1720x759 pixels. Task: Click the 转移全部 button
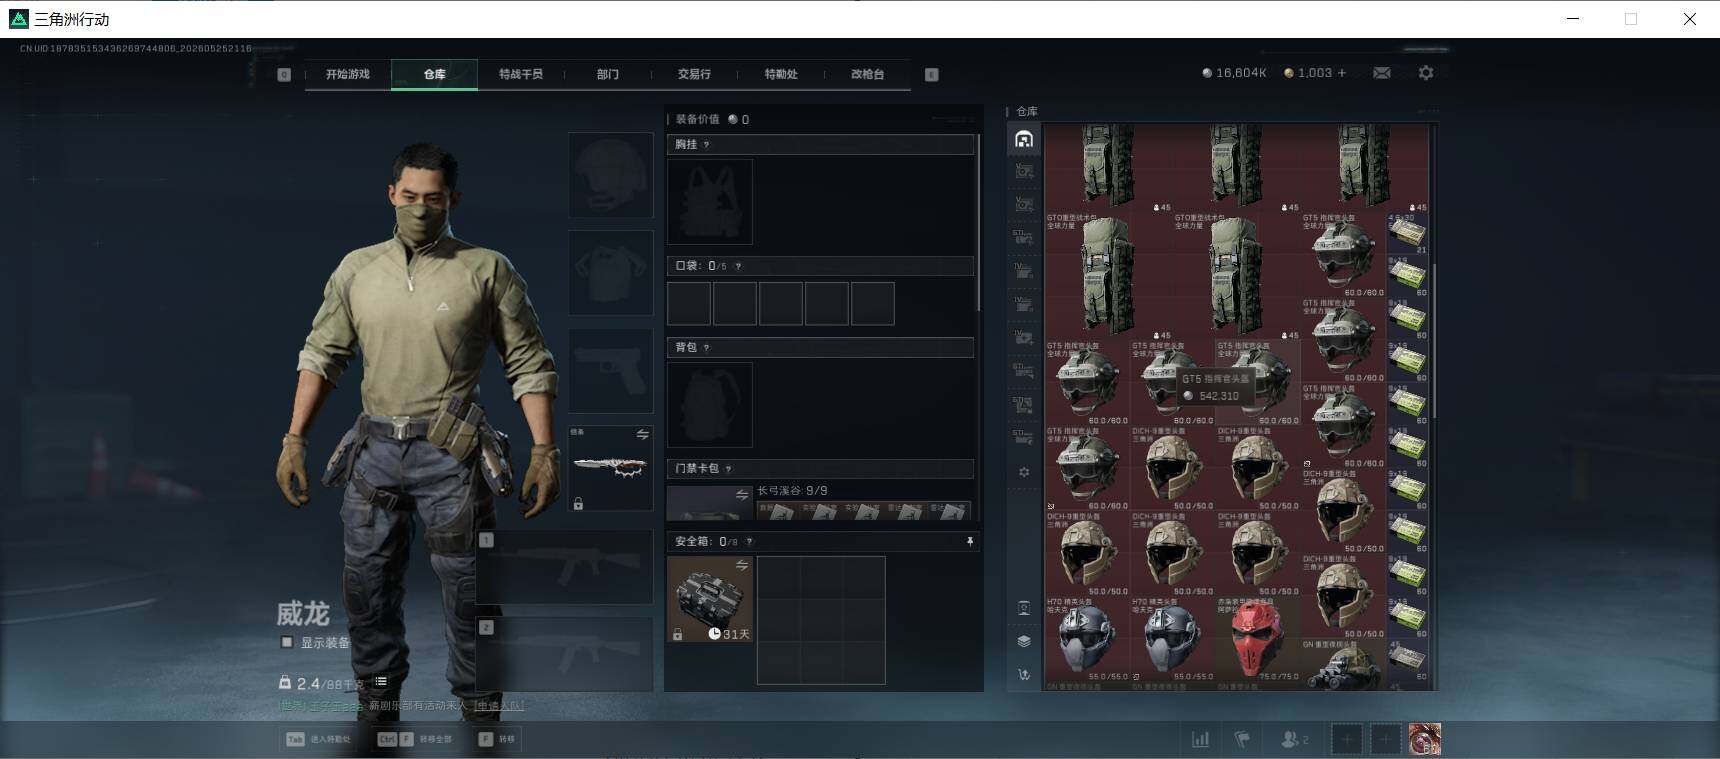(414, 739)
